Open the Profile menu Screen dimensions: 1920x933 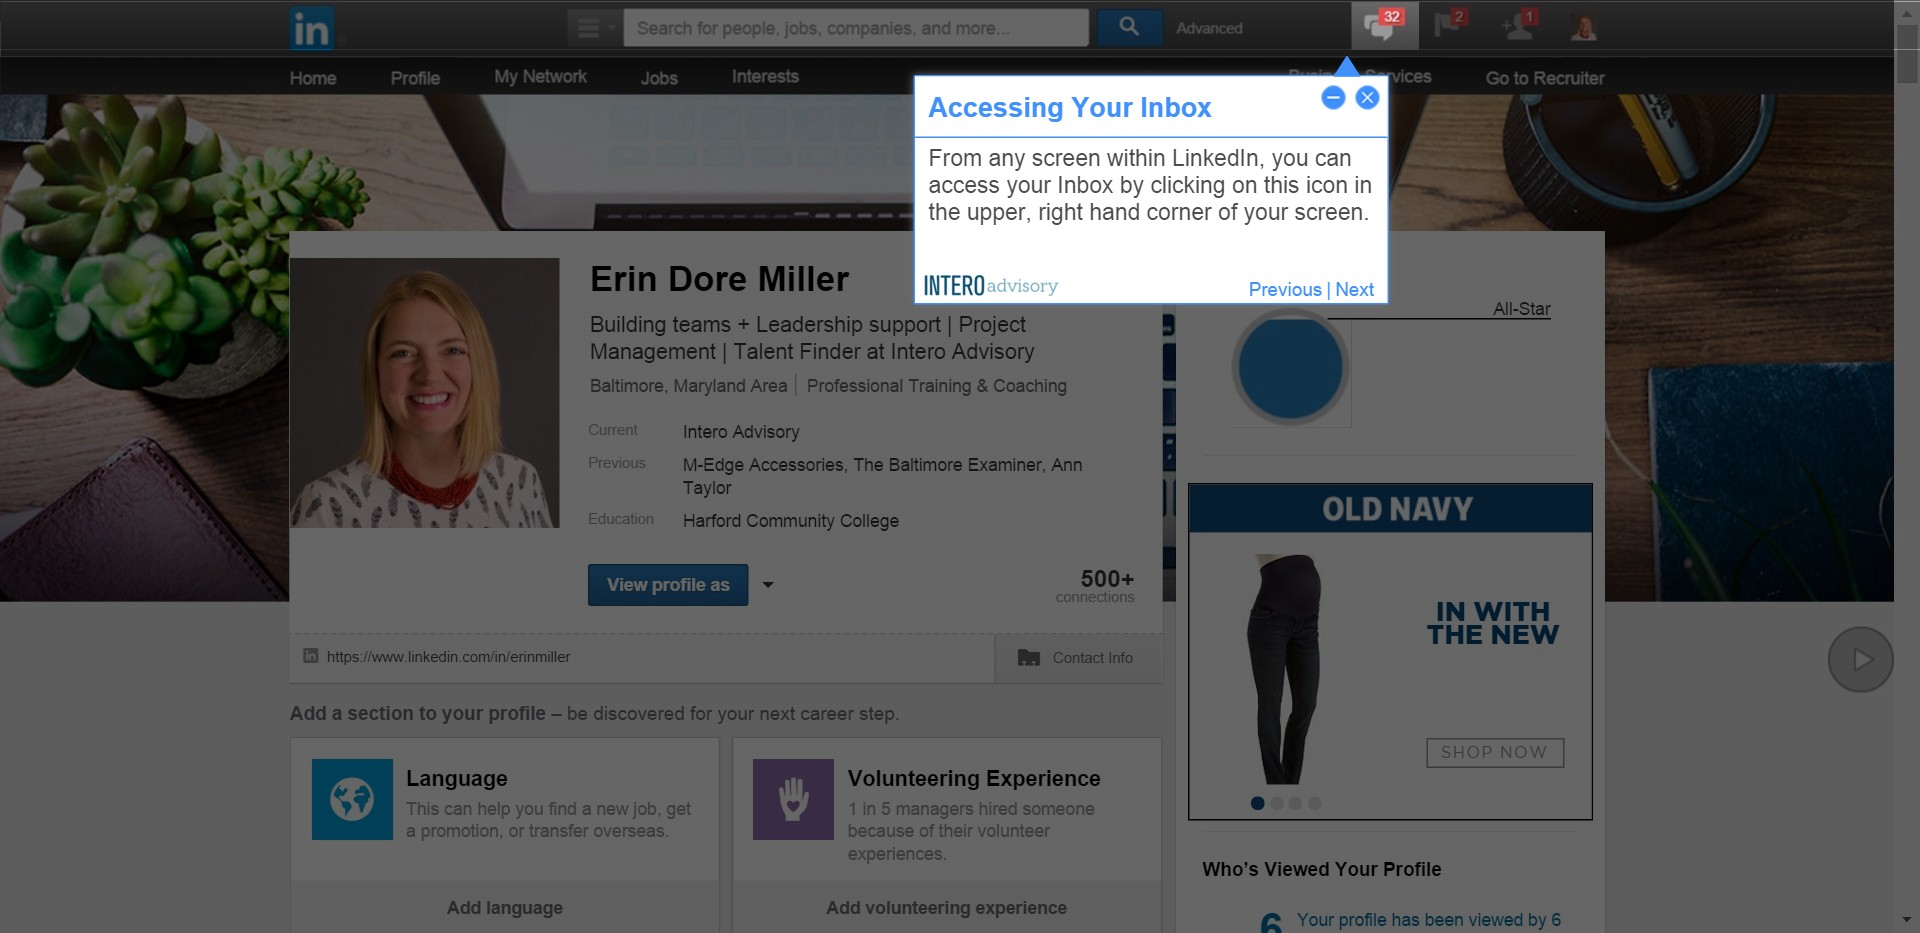415,78
